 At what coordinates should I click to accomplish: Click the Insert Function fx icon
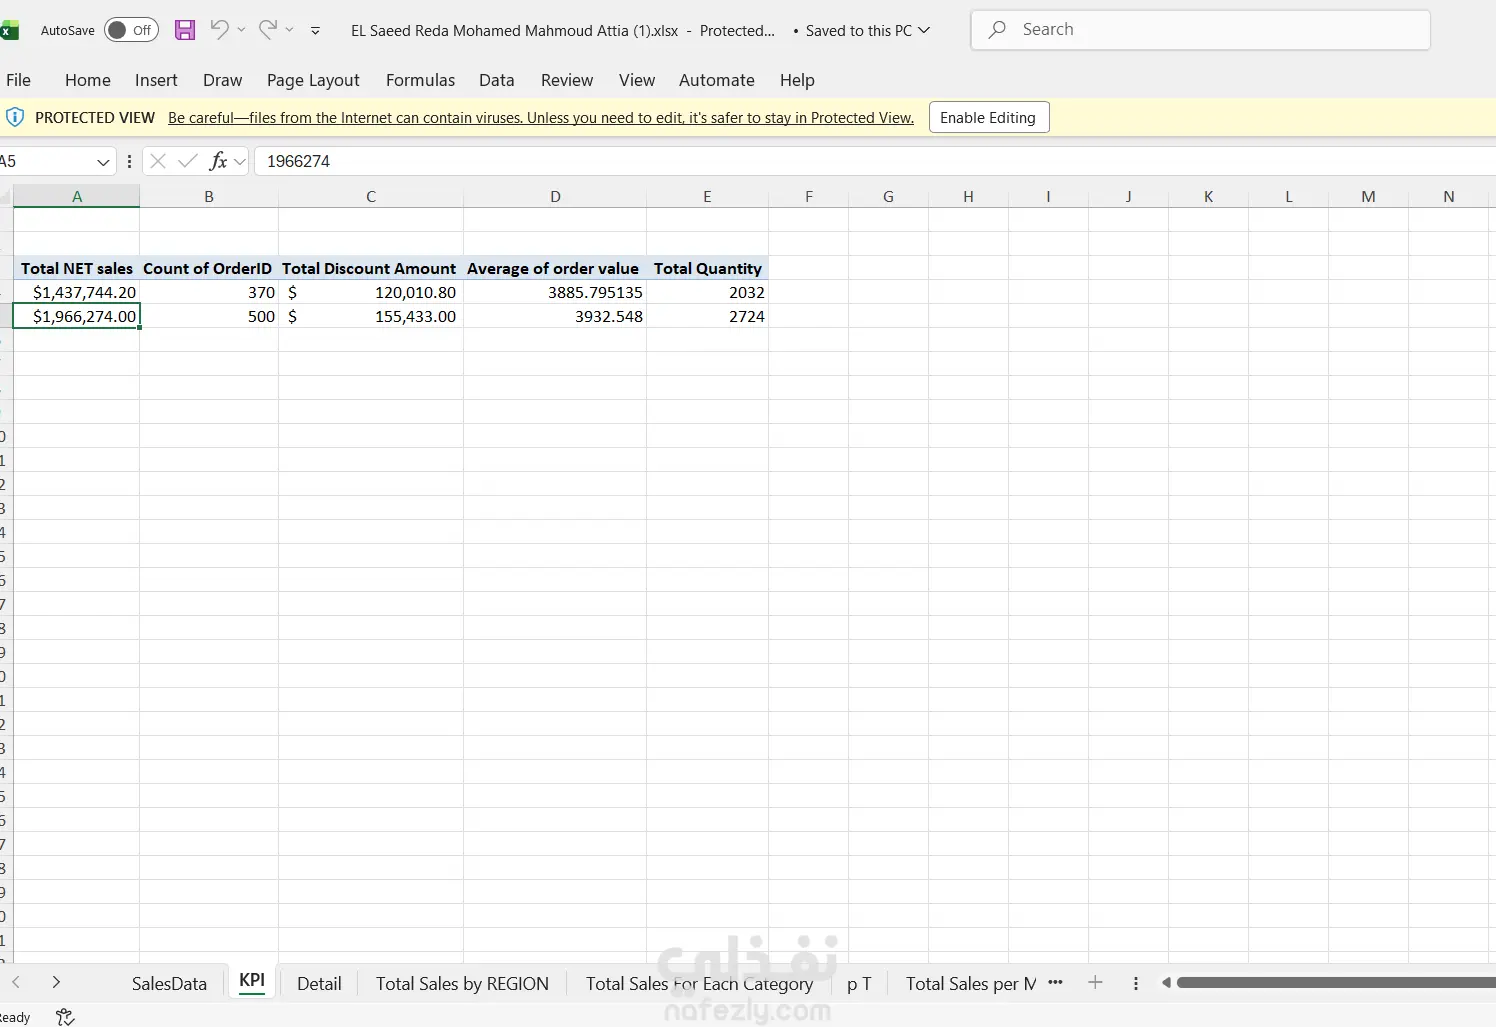[x=217, y=161]
